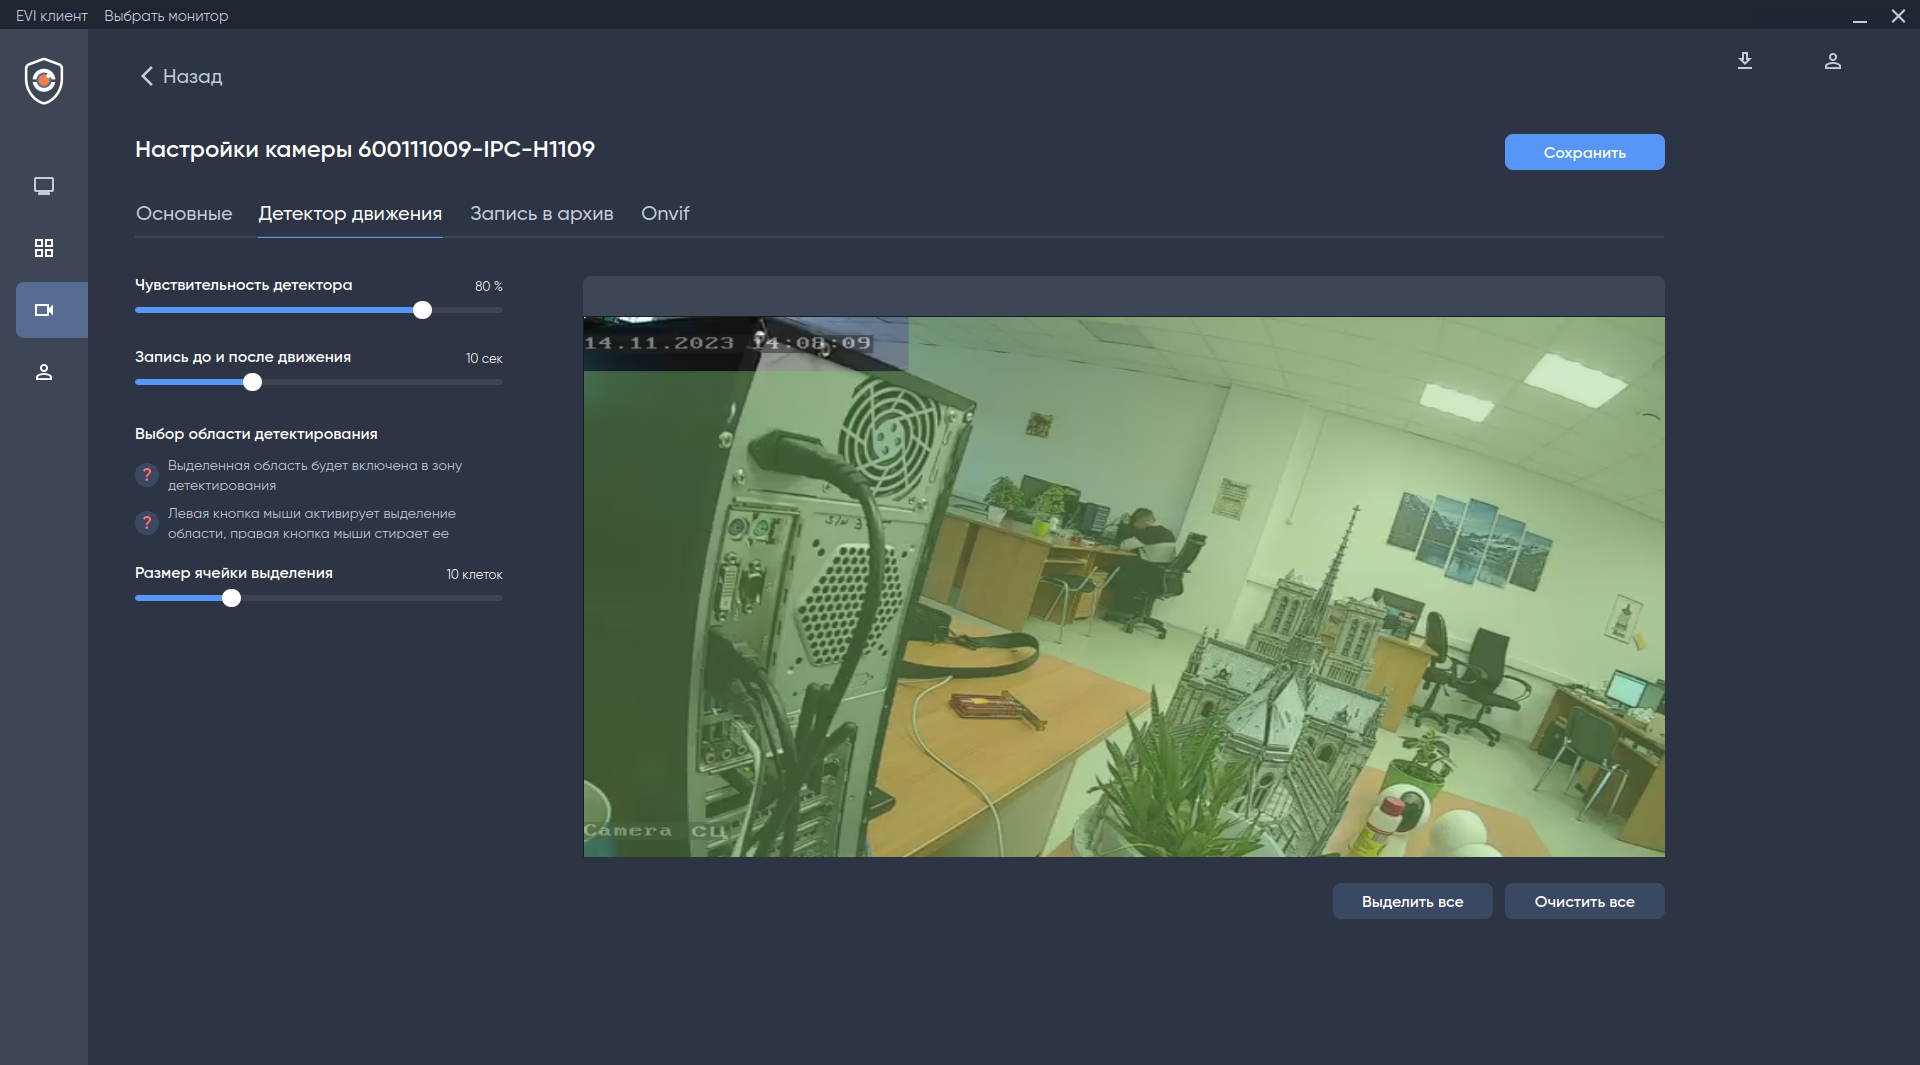Screen dimensions: 1920x1065
Task: Open the users sidebar icon
Action: pos(44,372)
